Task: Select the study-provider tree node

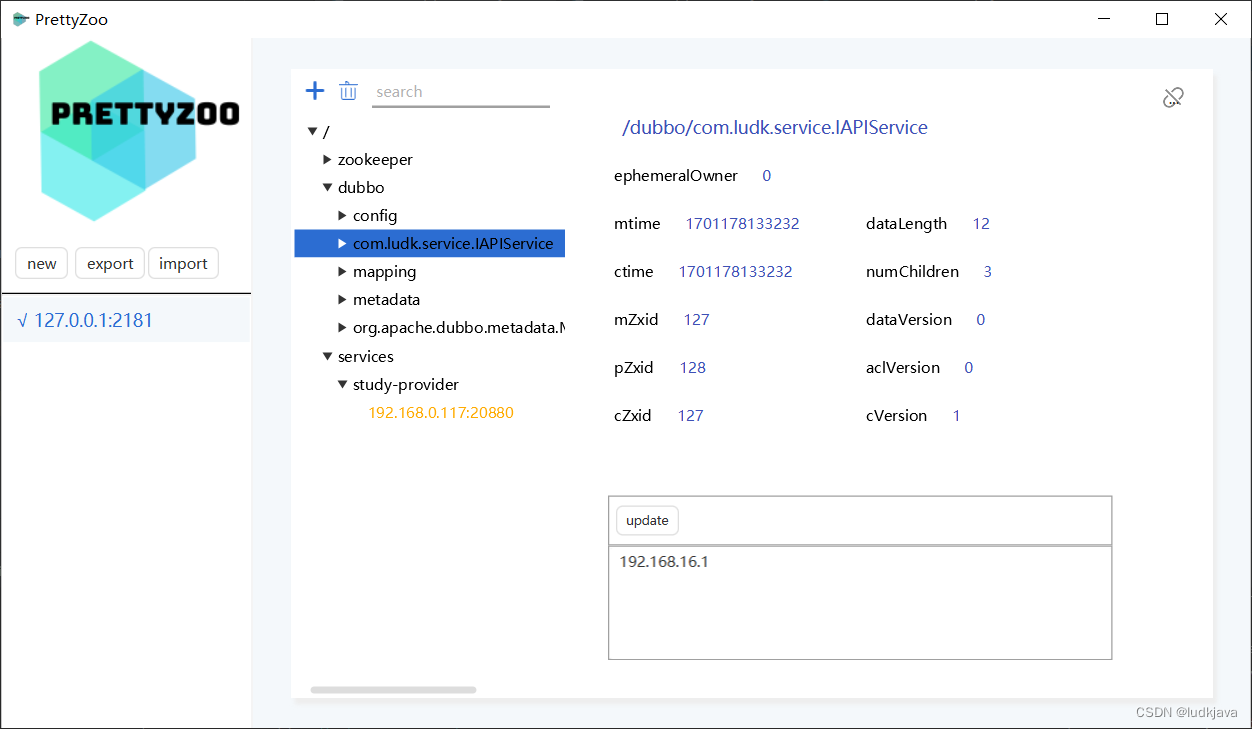Action: click(x=406, y=384)
